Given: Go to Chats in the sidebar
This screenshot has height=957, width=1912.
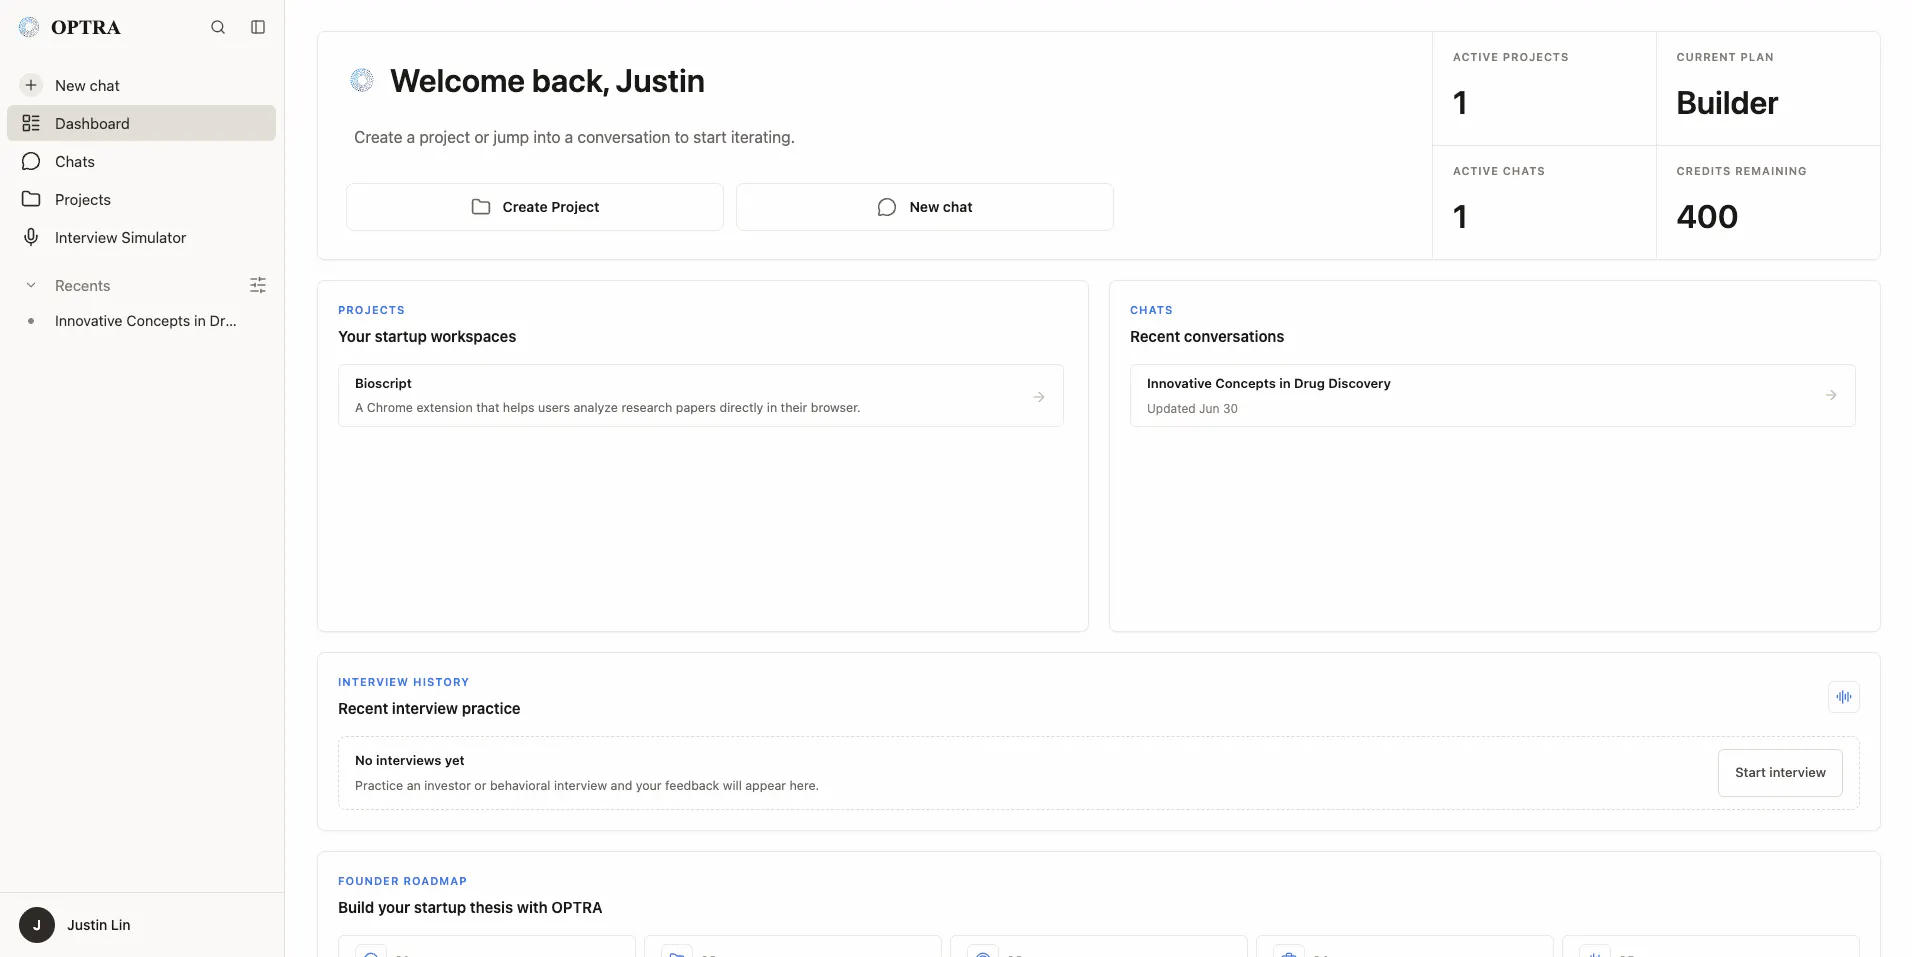Looking at the screenshot, I should [x=141, y=162].
